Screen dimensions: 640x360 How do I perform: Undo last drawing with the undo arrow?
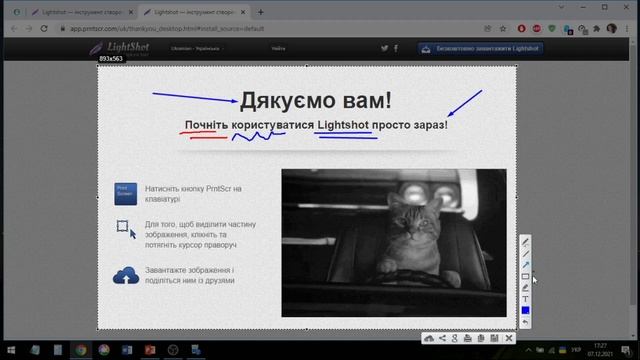[x=525, y=322]
